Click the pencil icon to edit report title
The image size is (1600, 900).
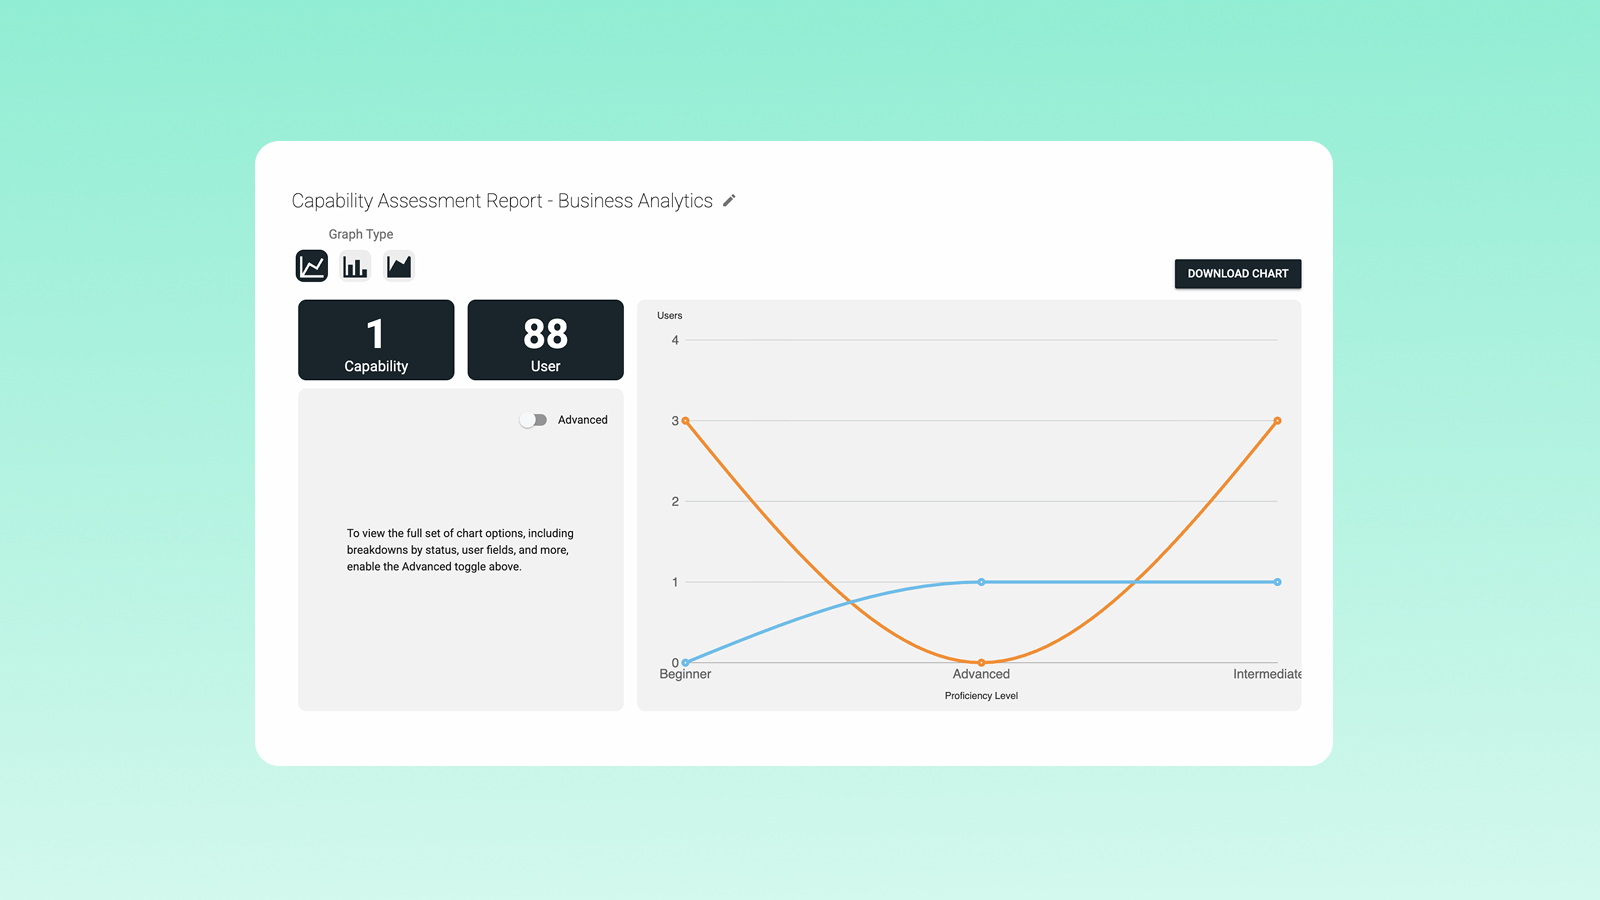729,201
